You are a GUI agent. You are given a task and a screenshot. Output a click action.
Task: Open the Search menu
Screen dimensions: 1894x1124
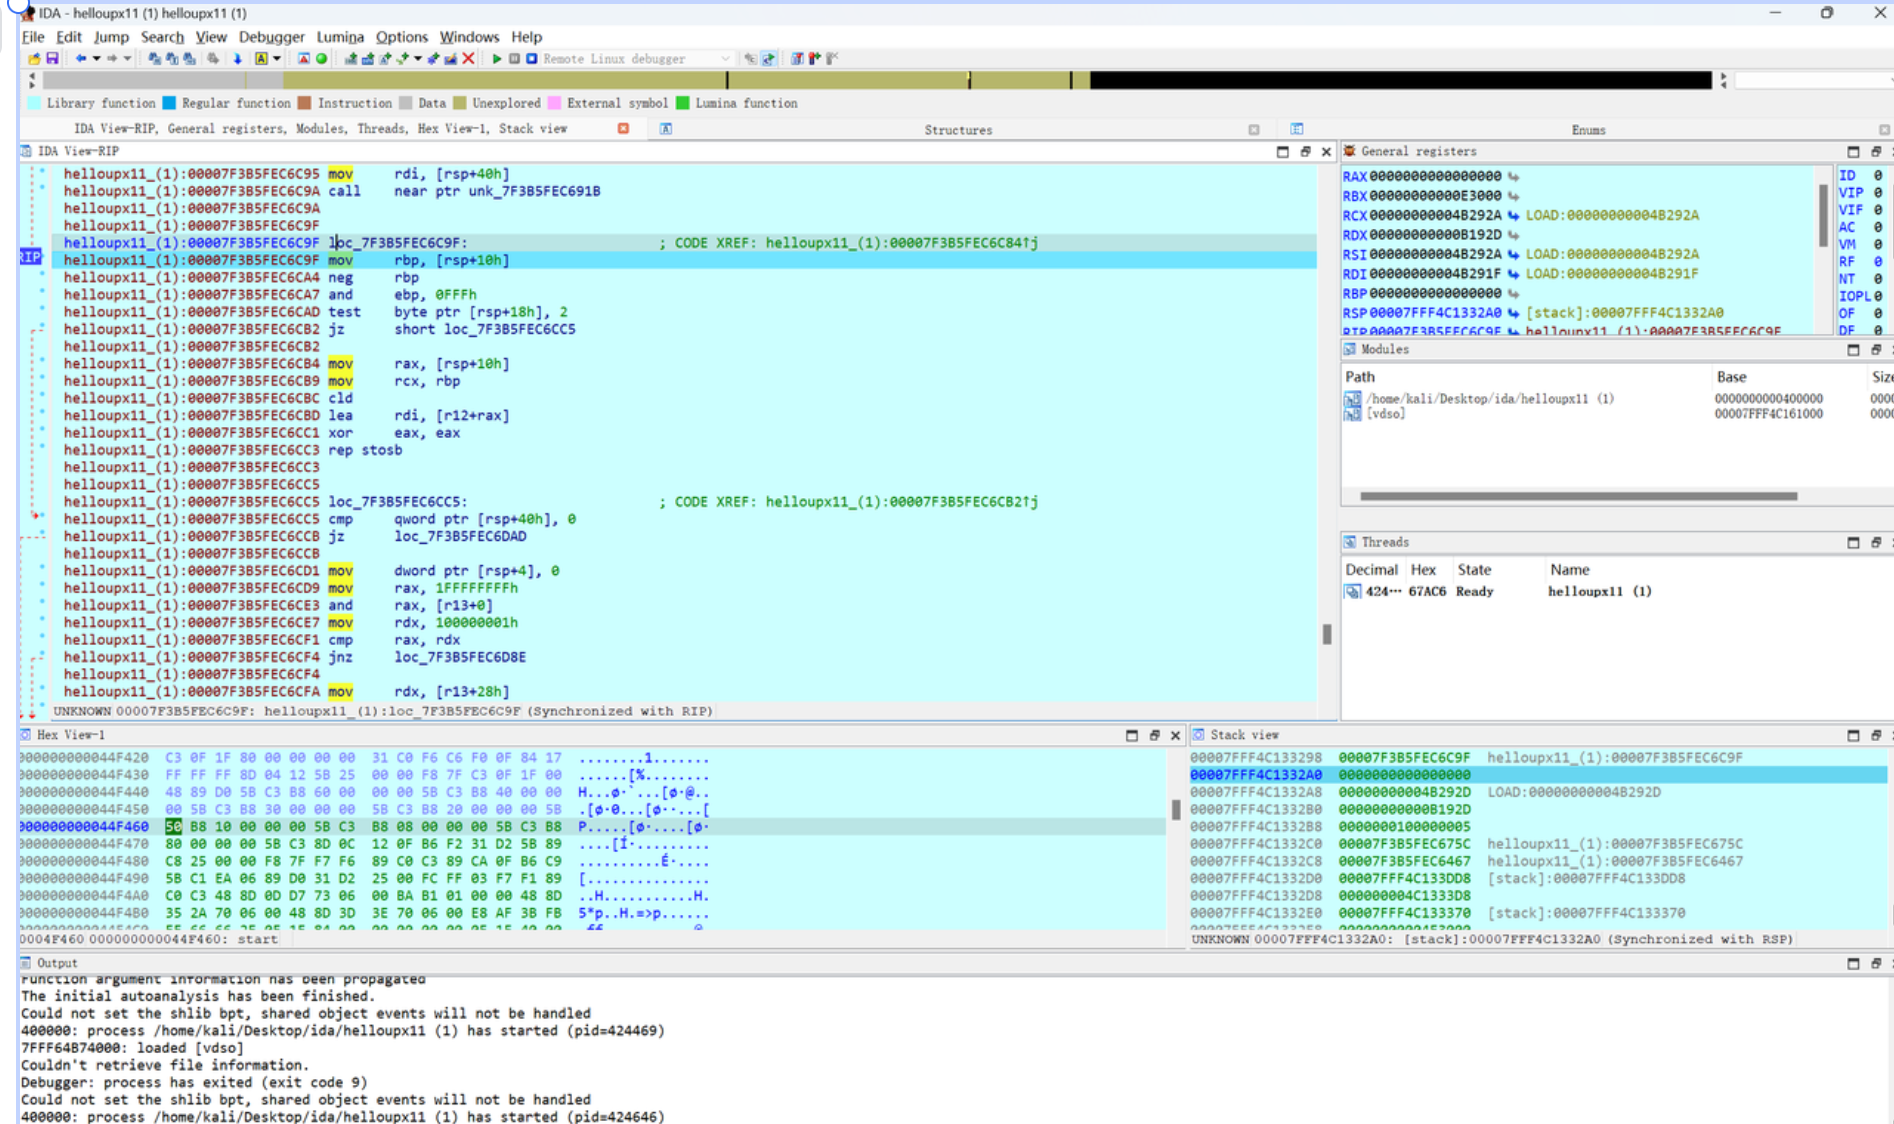click(x=162, y=37)
